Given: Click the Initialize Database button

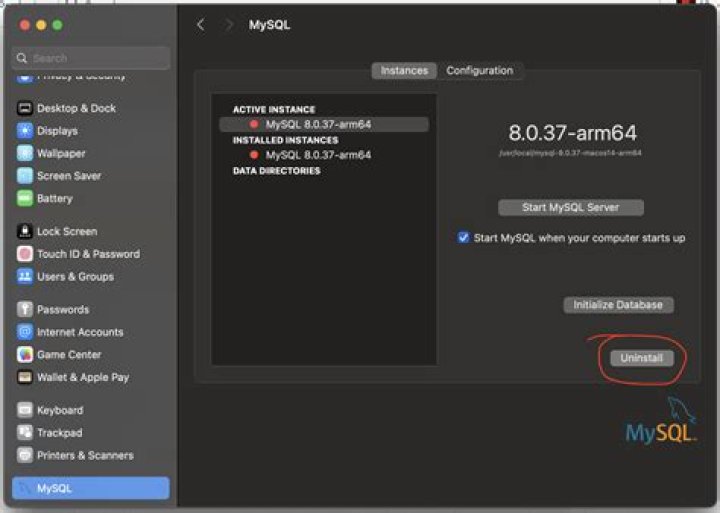Looking at the screenshot, I should point(618,305).
